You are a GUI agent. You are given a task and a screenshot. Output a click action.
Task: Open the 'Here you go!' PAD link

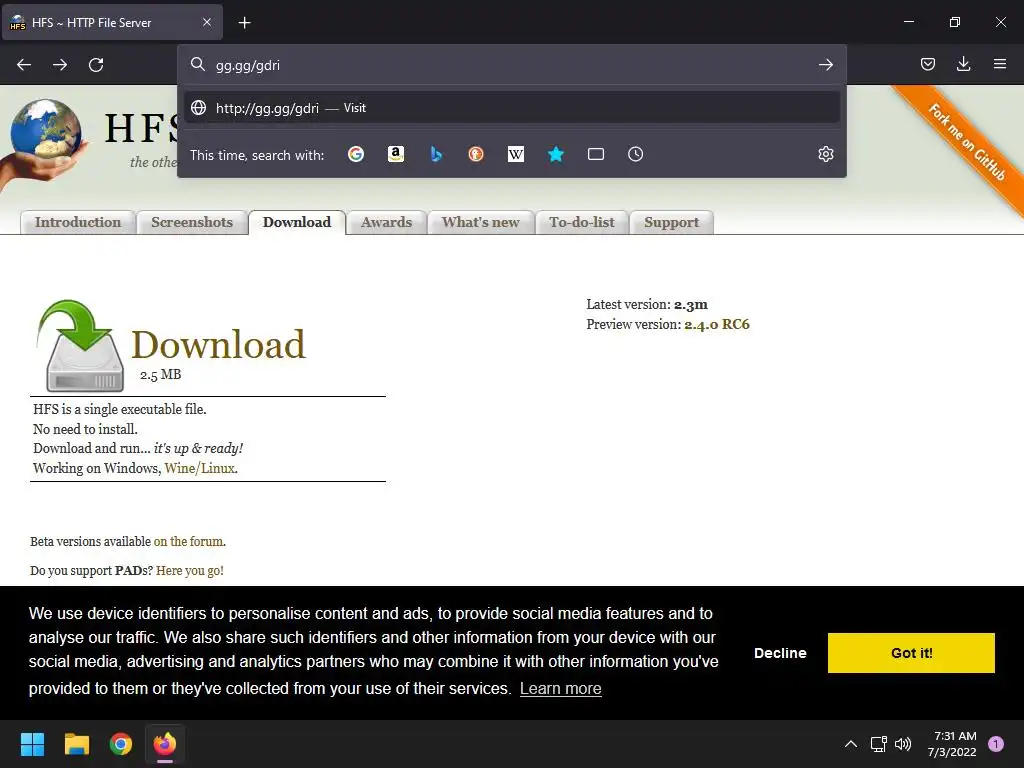[189, 571]
